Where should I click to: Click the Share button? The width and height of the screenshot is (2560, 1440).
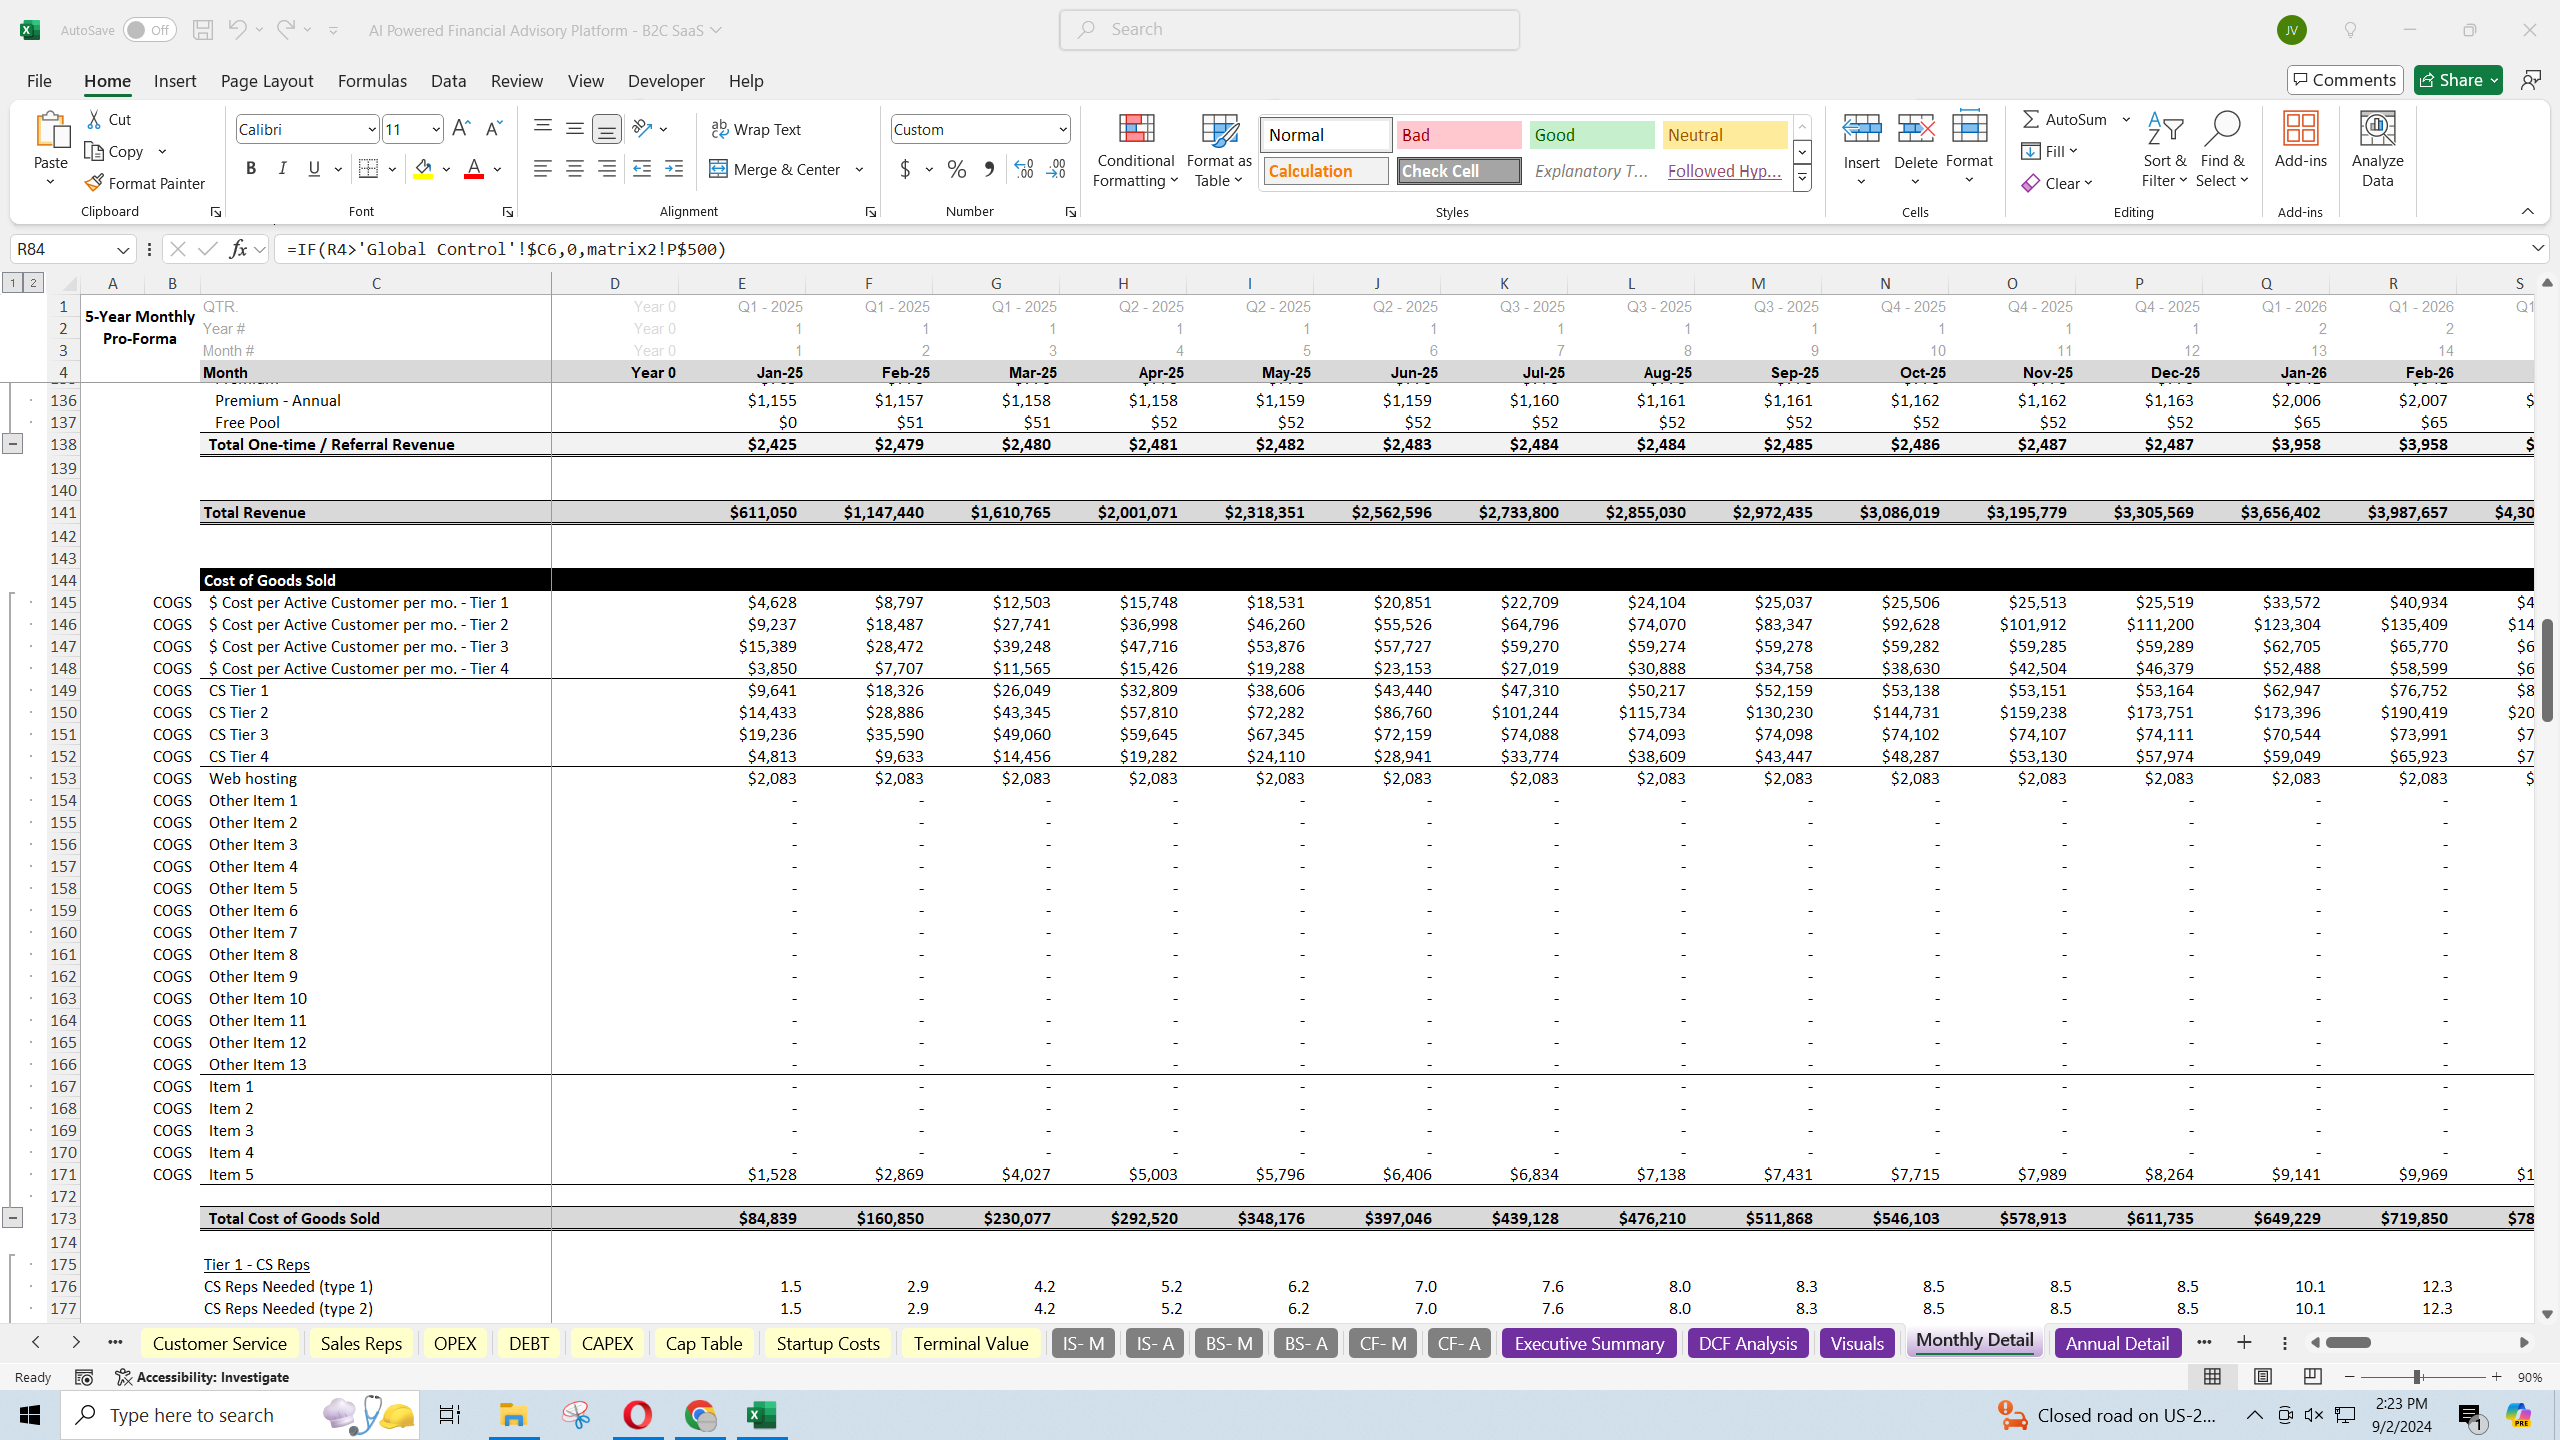(x=2457, y=80)
